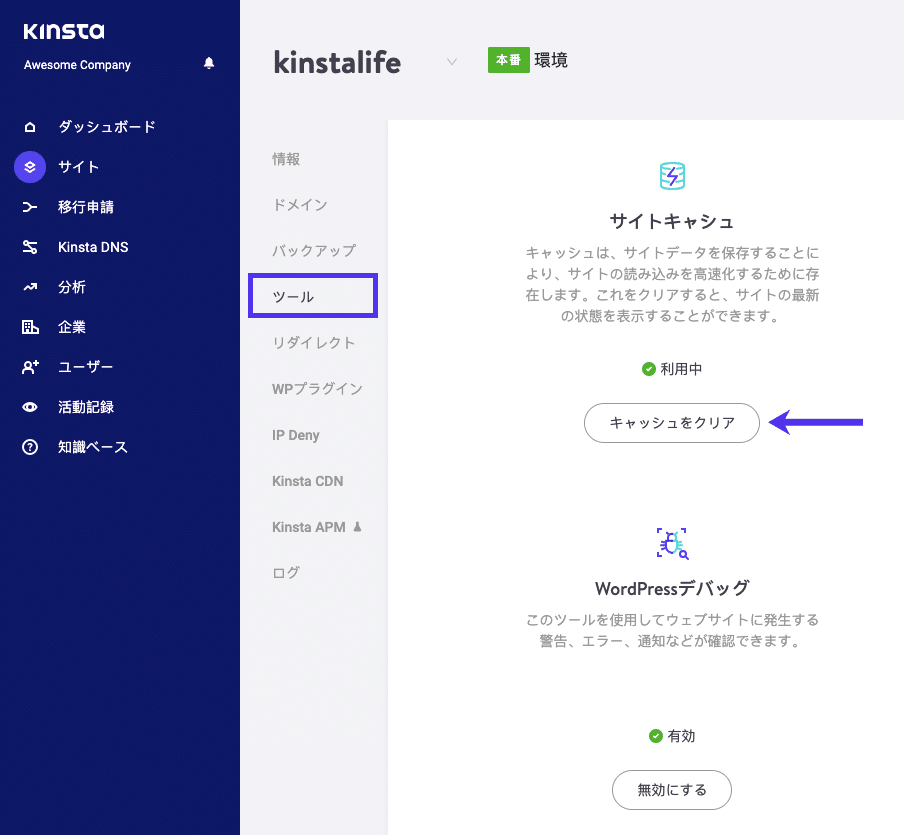Open 活動記録 activity log eye icon

[x=29, y=407]
